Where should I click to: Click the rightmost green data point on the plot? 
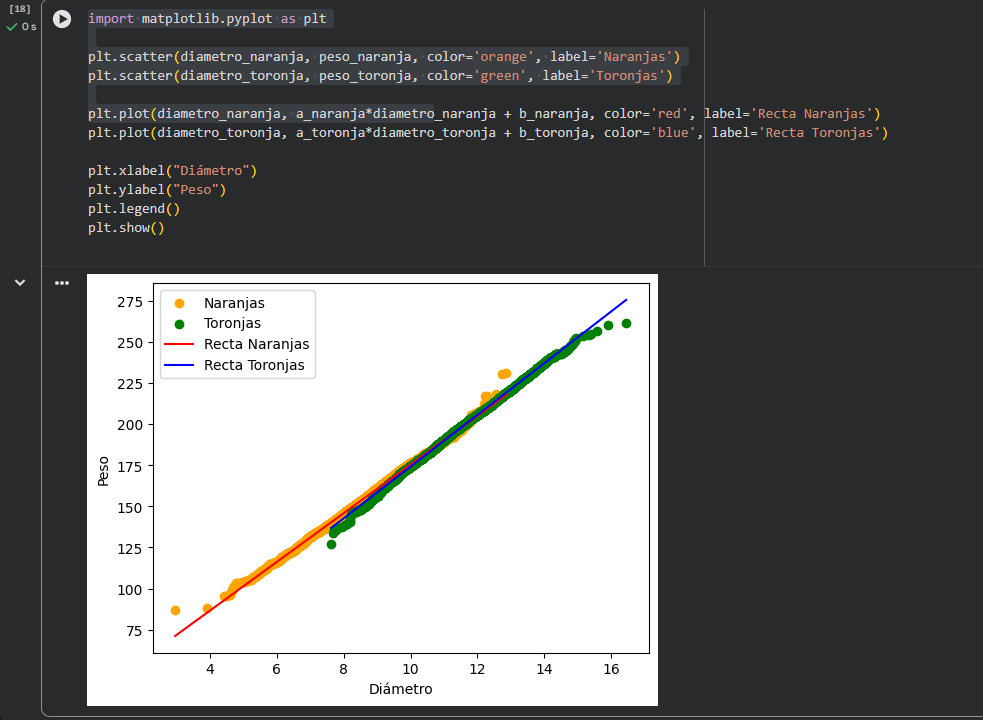pos(626,323)
